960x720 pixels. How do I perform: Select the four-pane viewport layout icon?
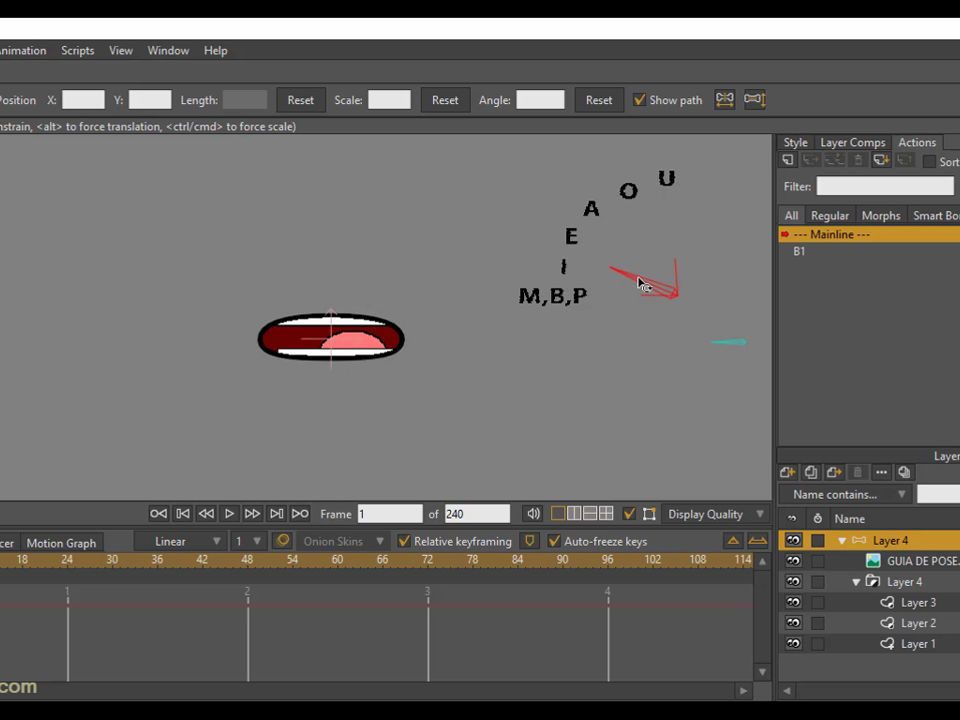(606, 514)
